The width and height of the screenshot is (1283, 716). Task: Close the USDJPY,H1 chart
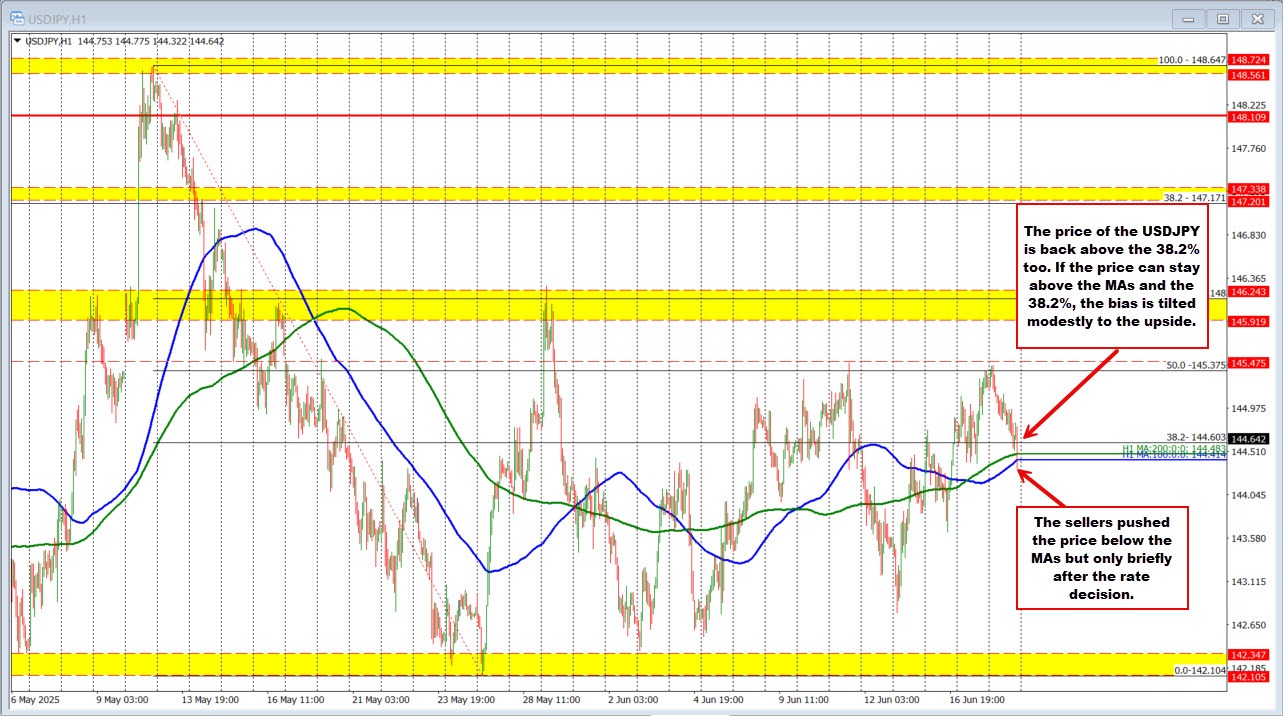[1257, 18]
